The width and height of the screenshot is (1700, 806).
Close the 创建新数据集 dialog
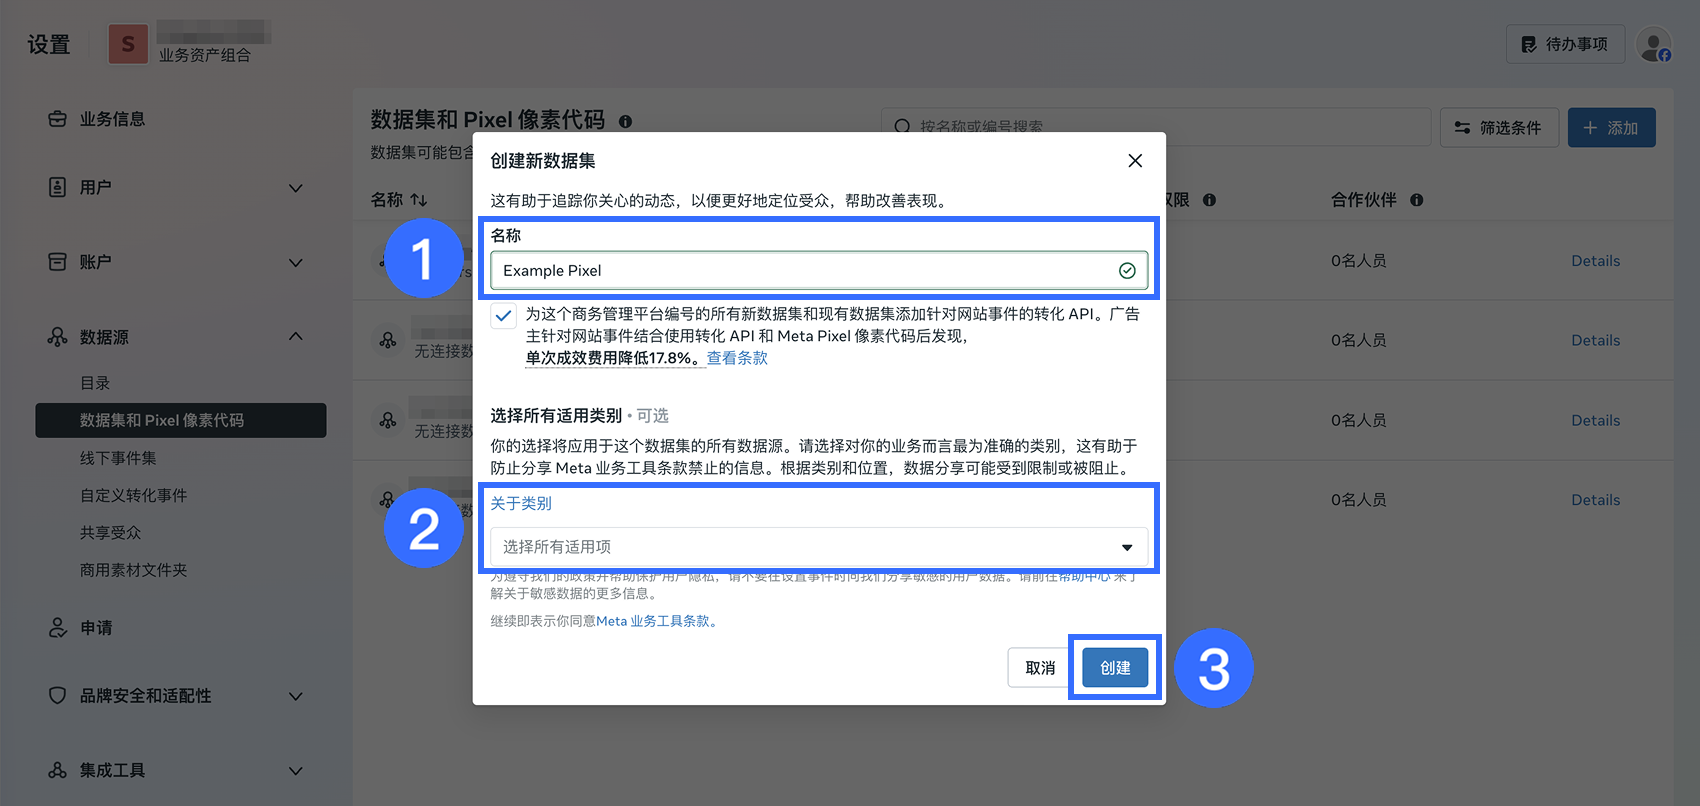coord(1135,161)
